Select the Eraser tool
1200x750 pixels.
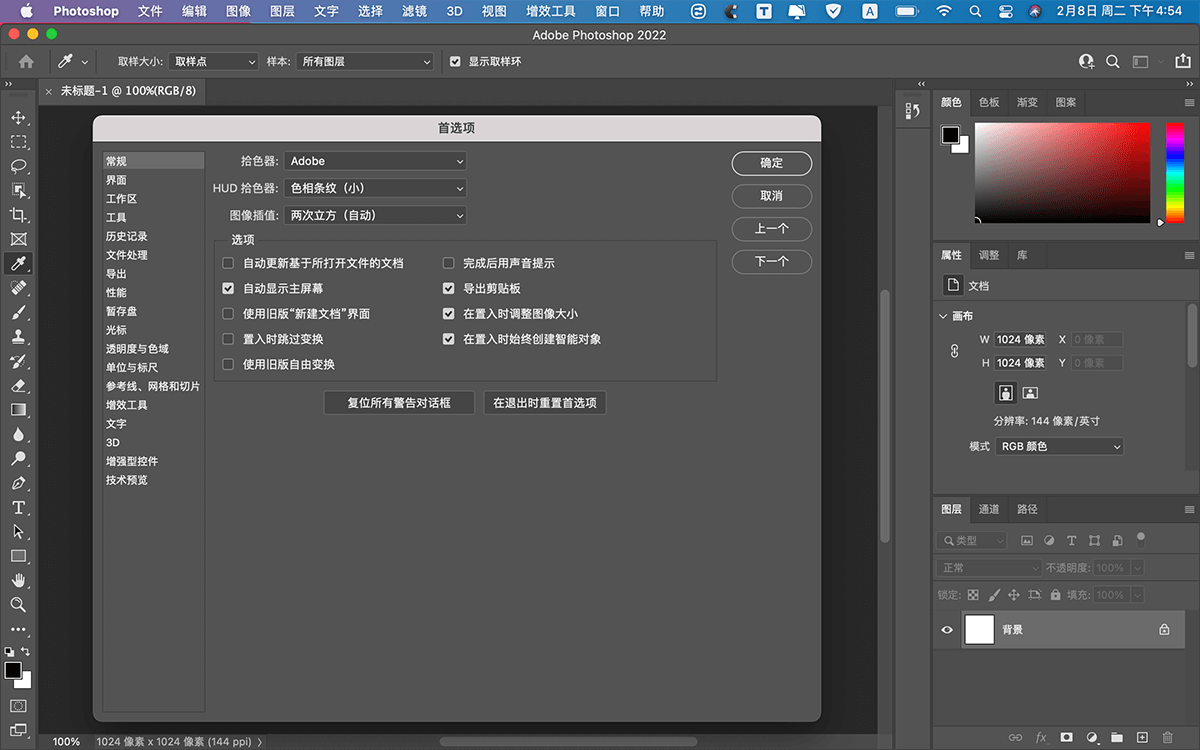(18, 385)
